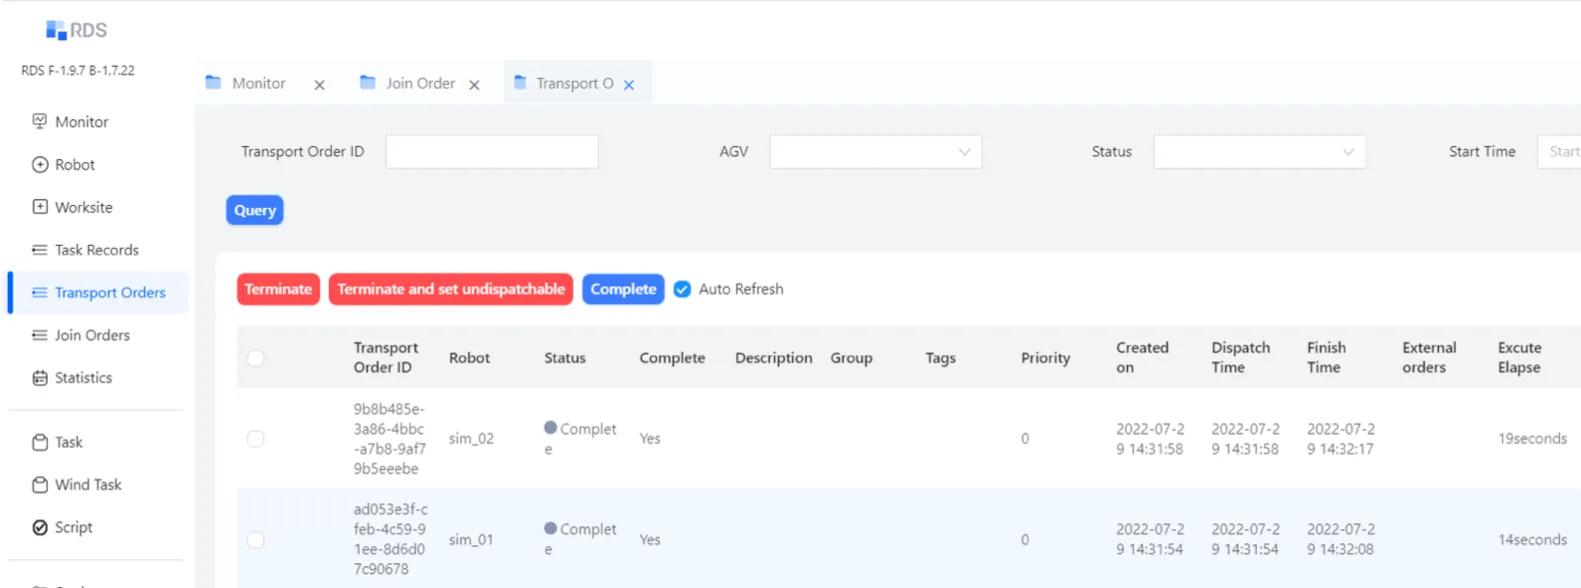
Task: Close the Transport O tab
Action: pyautogui.click(x=629, y=85)
